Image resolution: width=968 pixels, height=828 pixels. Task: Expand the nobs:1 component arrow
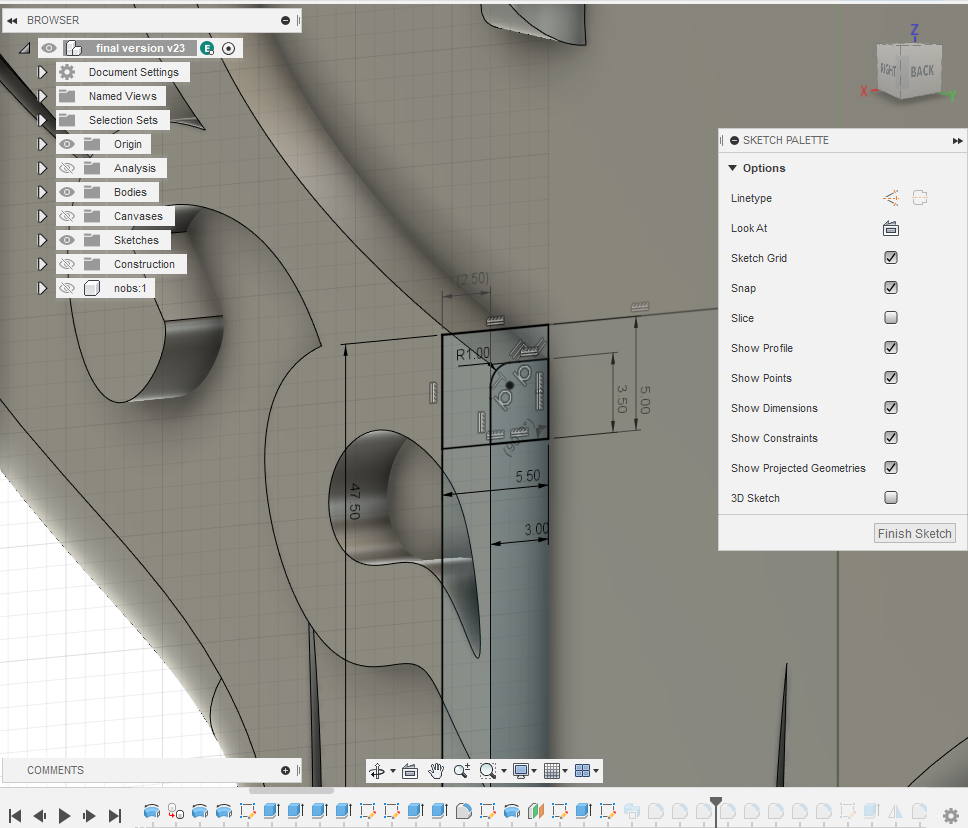tap(42, 288)
